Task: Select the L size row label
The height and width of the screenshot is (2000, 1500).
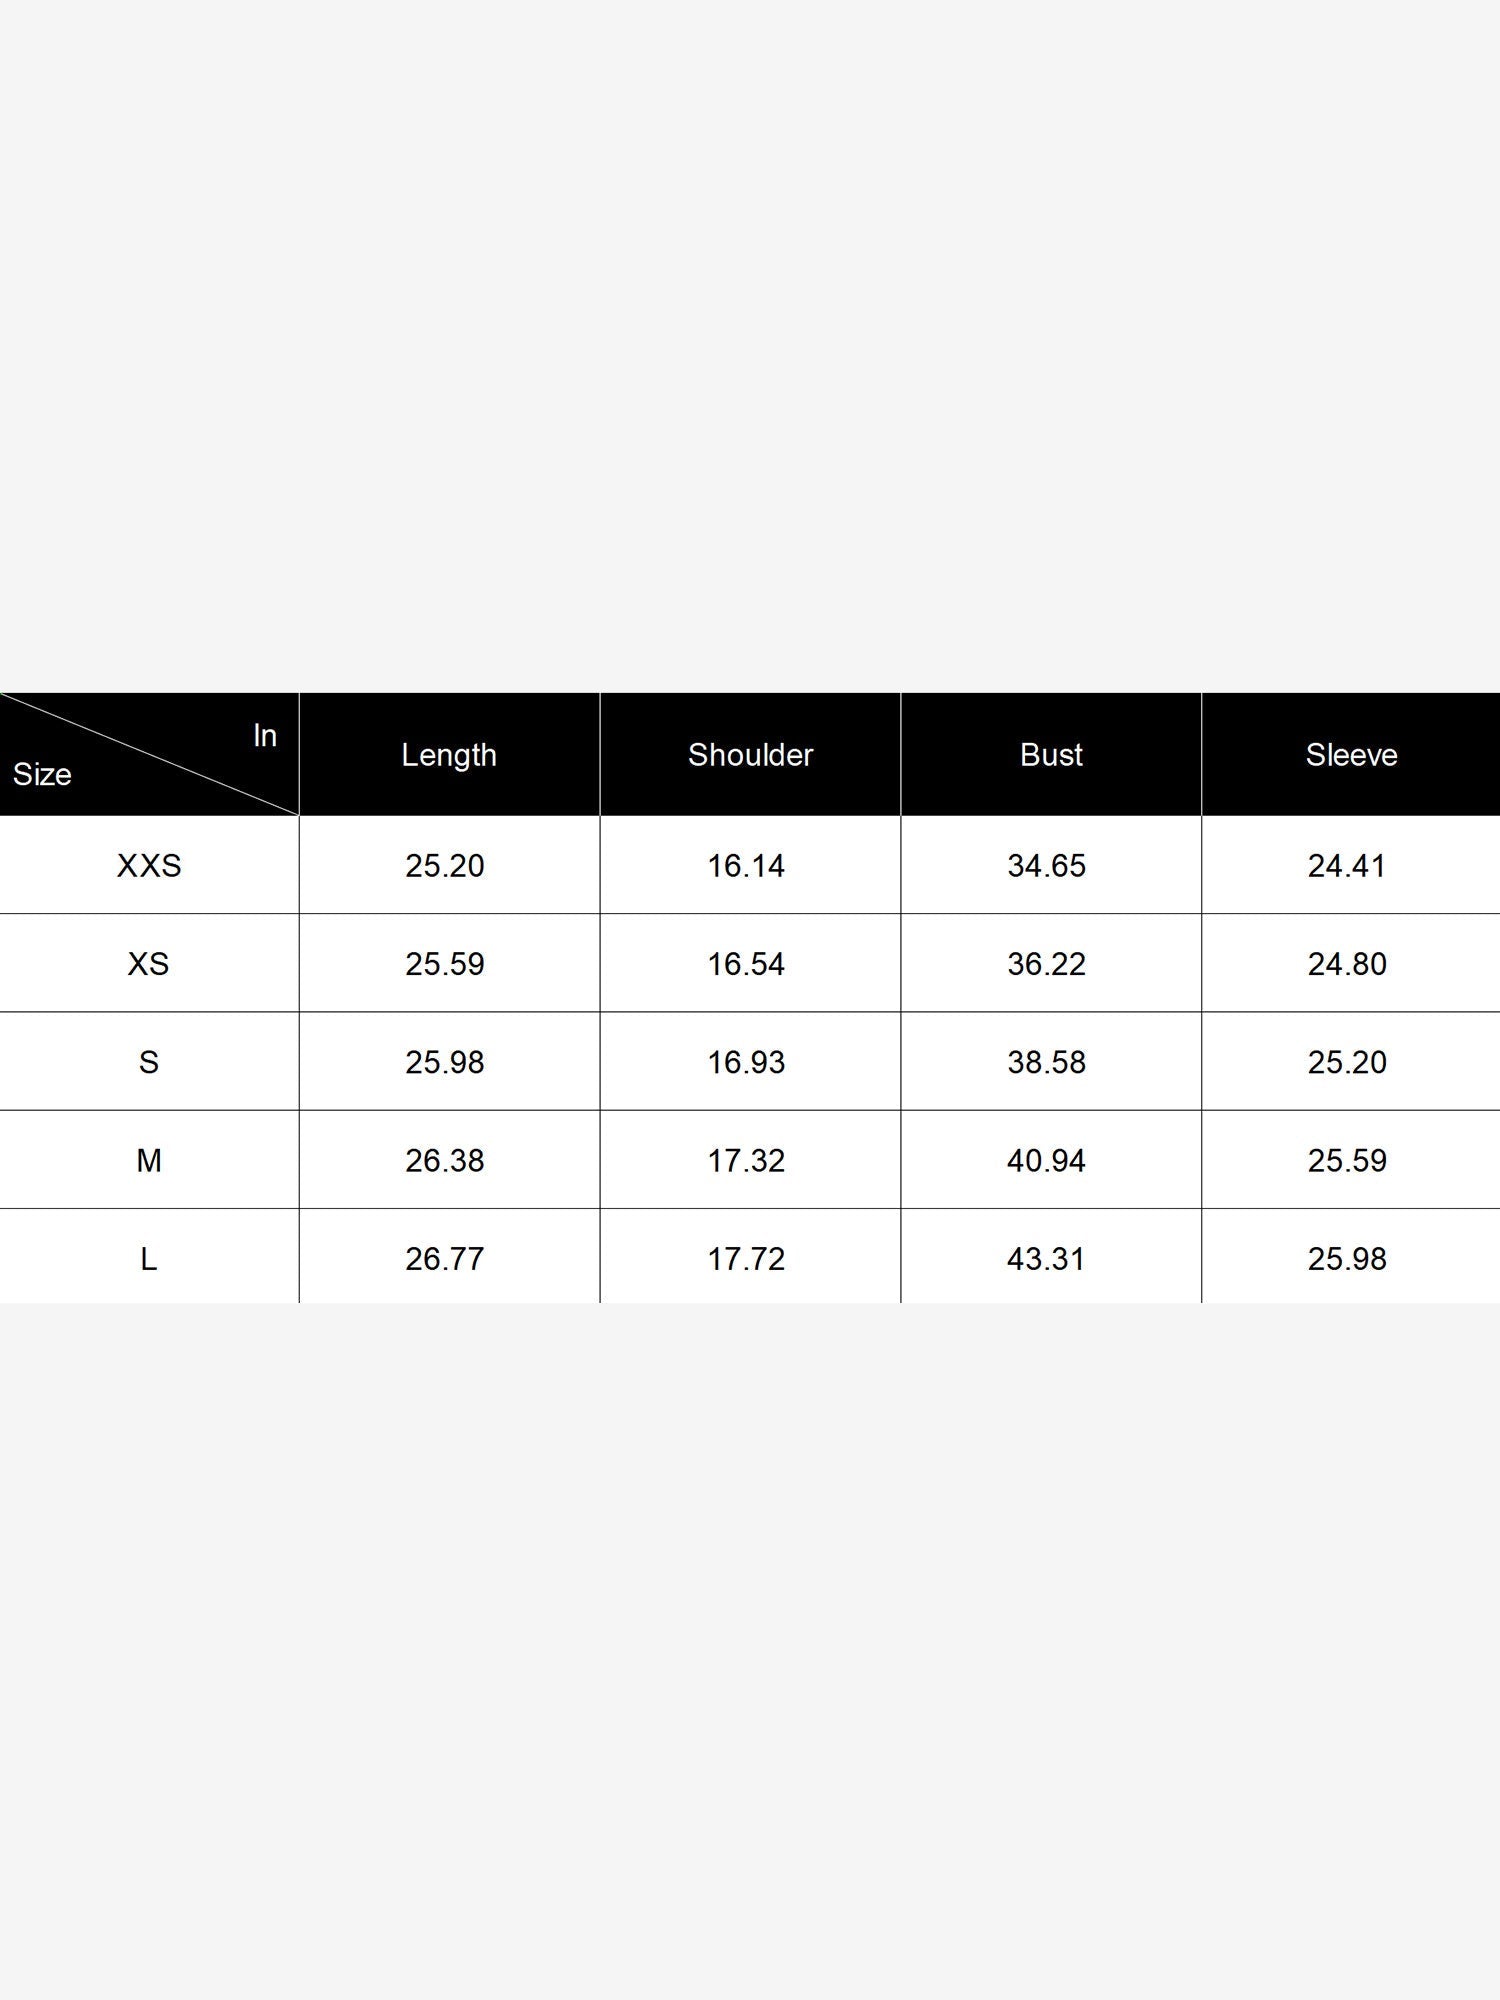Action: point(149,1259)
